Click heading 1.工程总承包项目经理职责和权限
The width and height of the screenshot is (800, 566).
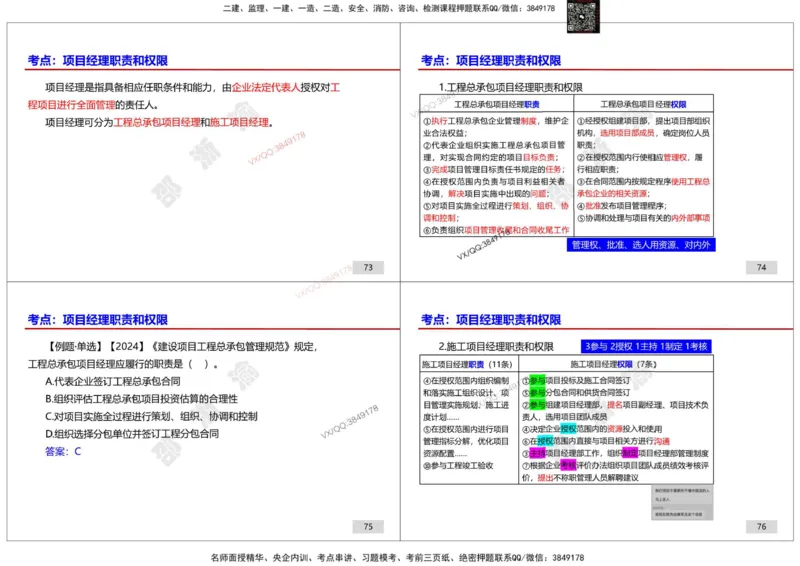(511, 87)
